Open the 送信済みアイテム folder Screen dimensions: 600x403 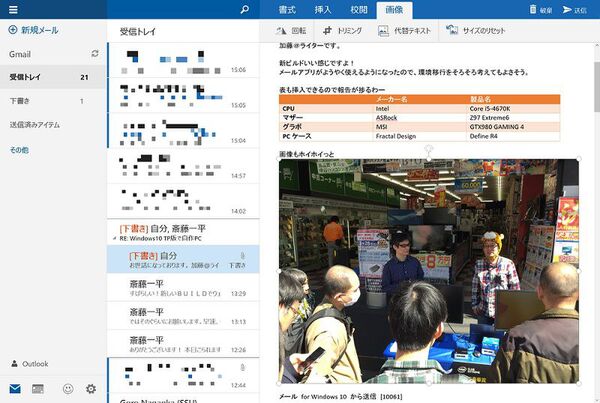53,125
